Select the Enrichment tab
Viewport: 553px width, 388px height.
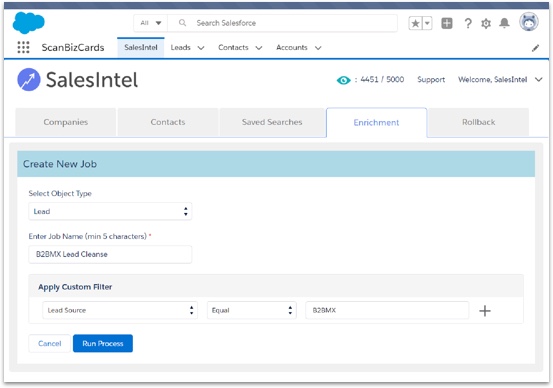point(376,122)
